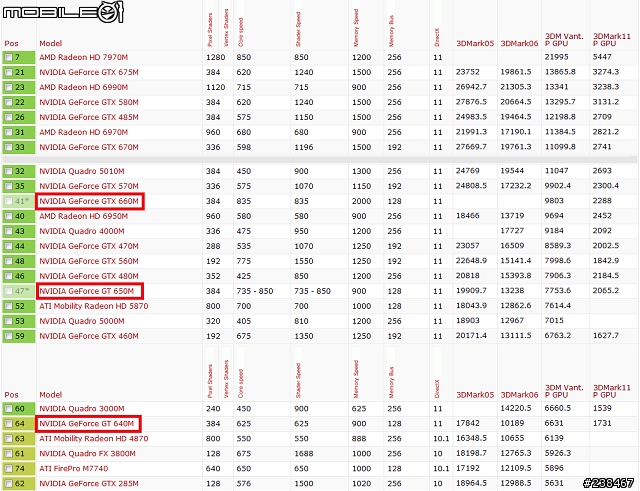Click the top DirectX rotated header

click(x=437, y=37)
